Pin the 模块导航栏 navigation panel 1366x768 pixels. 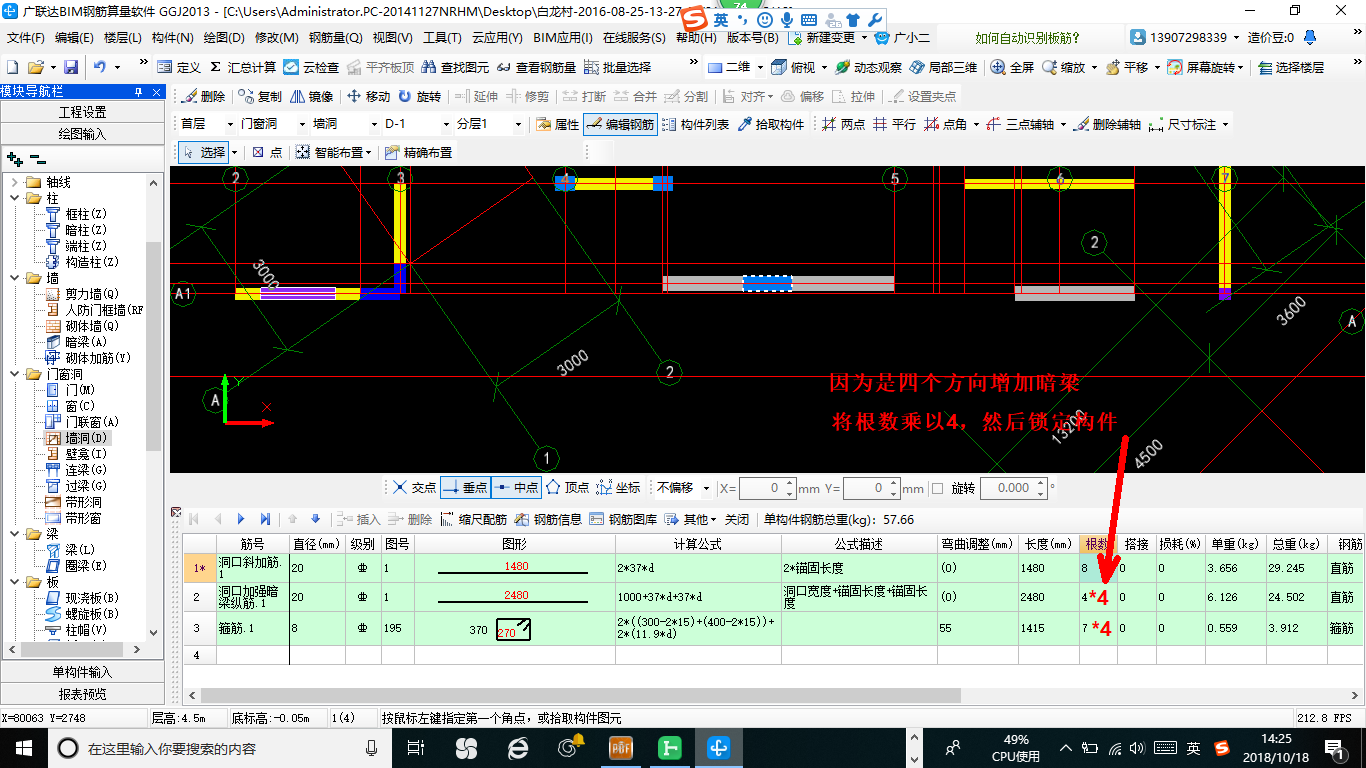point(139,91)
